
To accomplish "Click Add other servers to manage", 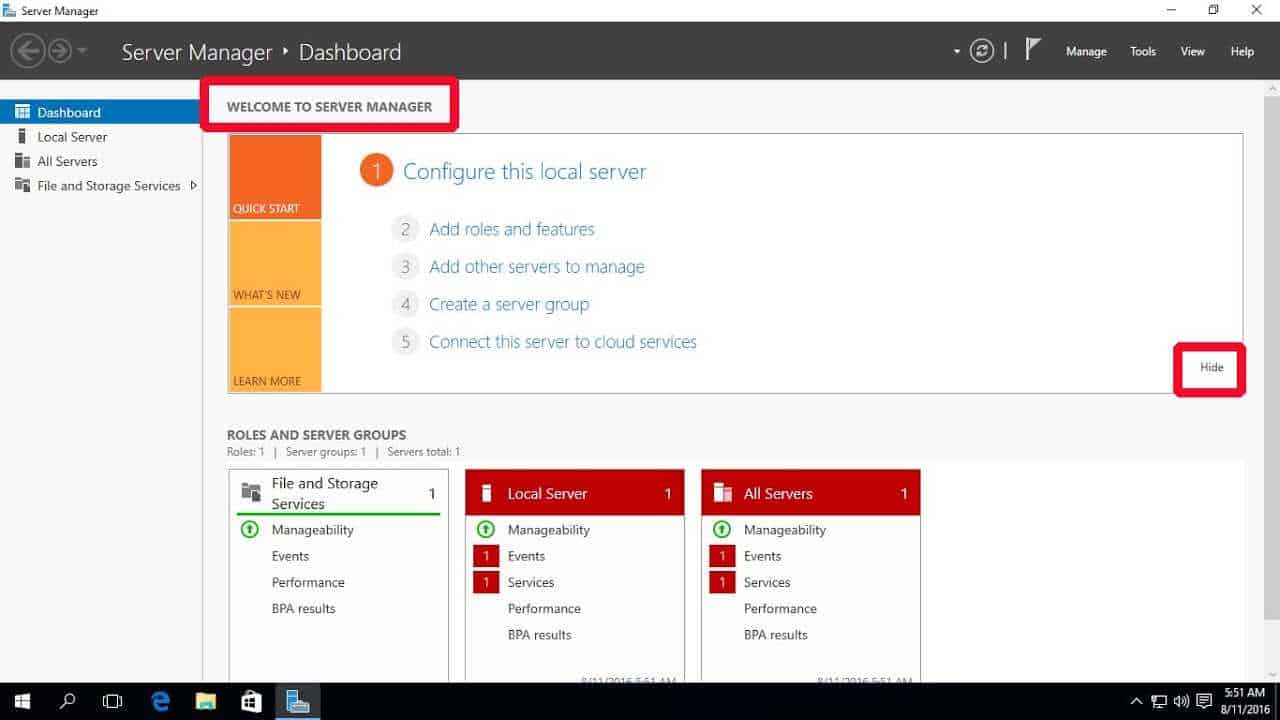I will pos(537,267).
